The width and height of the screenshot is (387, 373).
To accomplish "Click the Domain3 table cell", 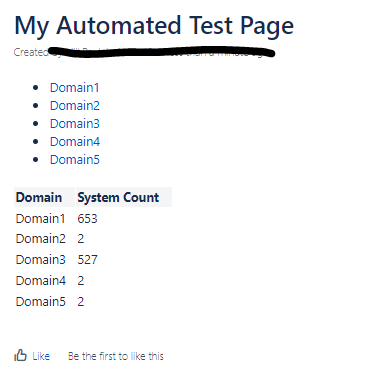I will tap(41, 260).
